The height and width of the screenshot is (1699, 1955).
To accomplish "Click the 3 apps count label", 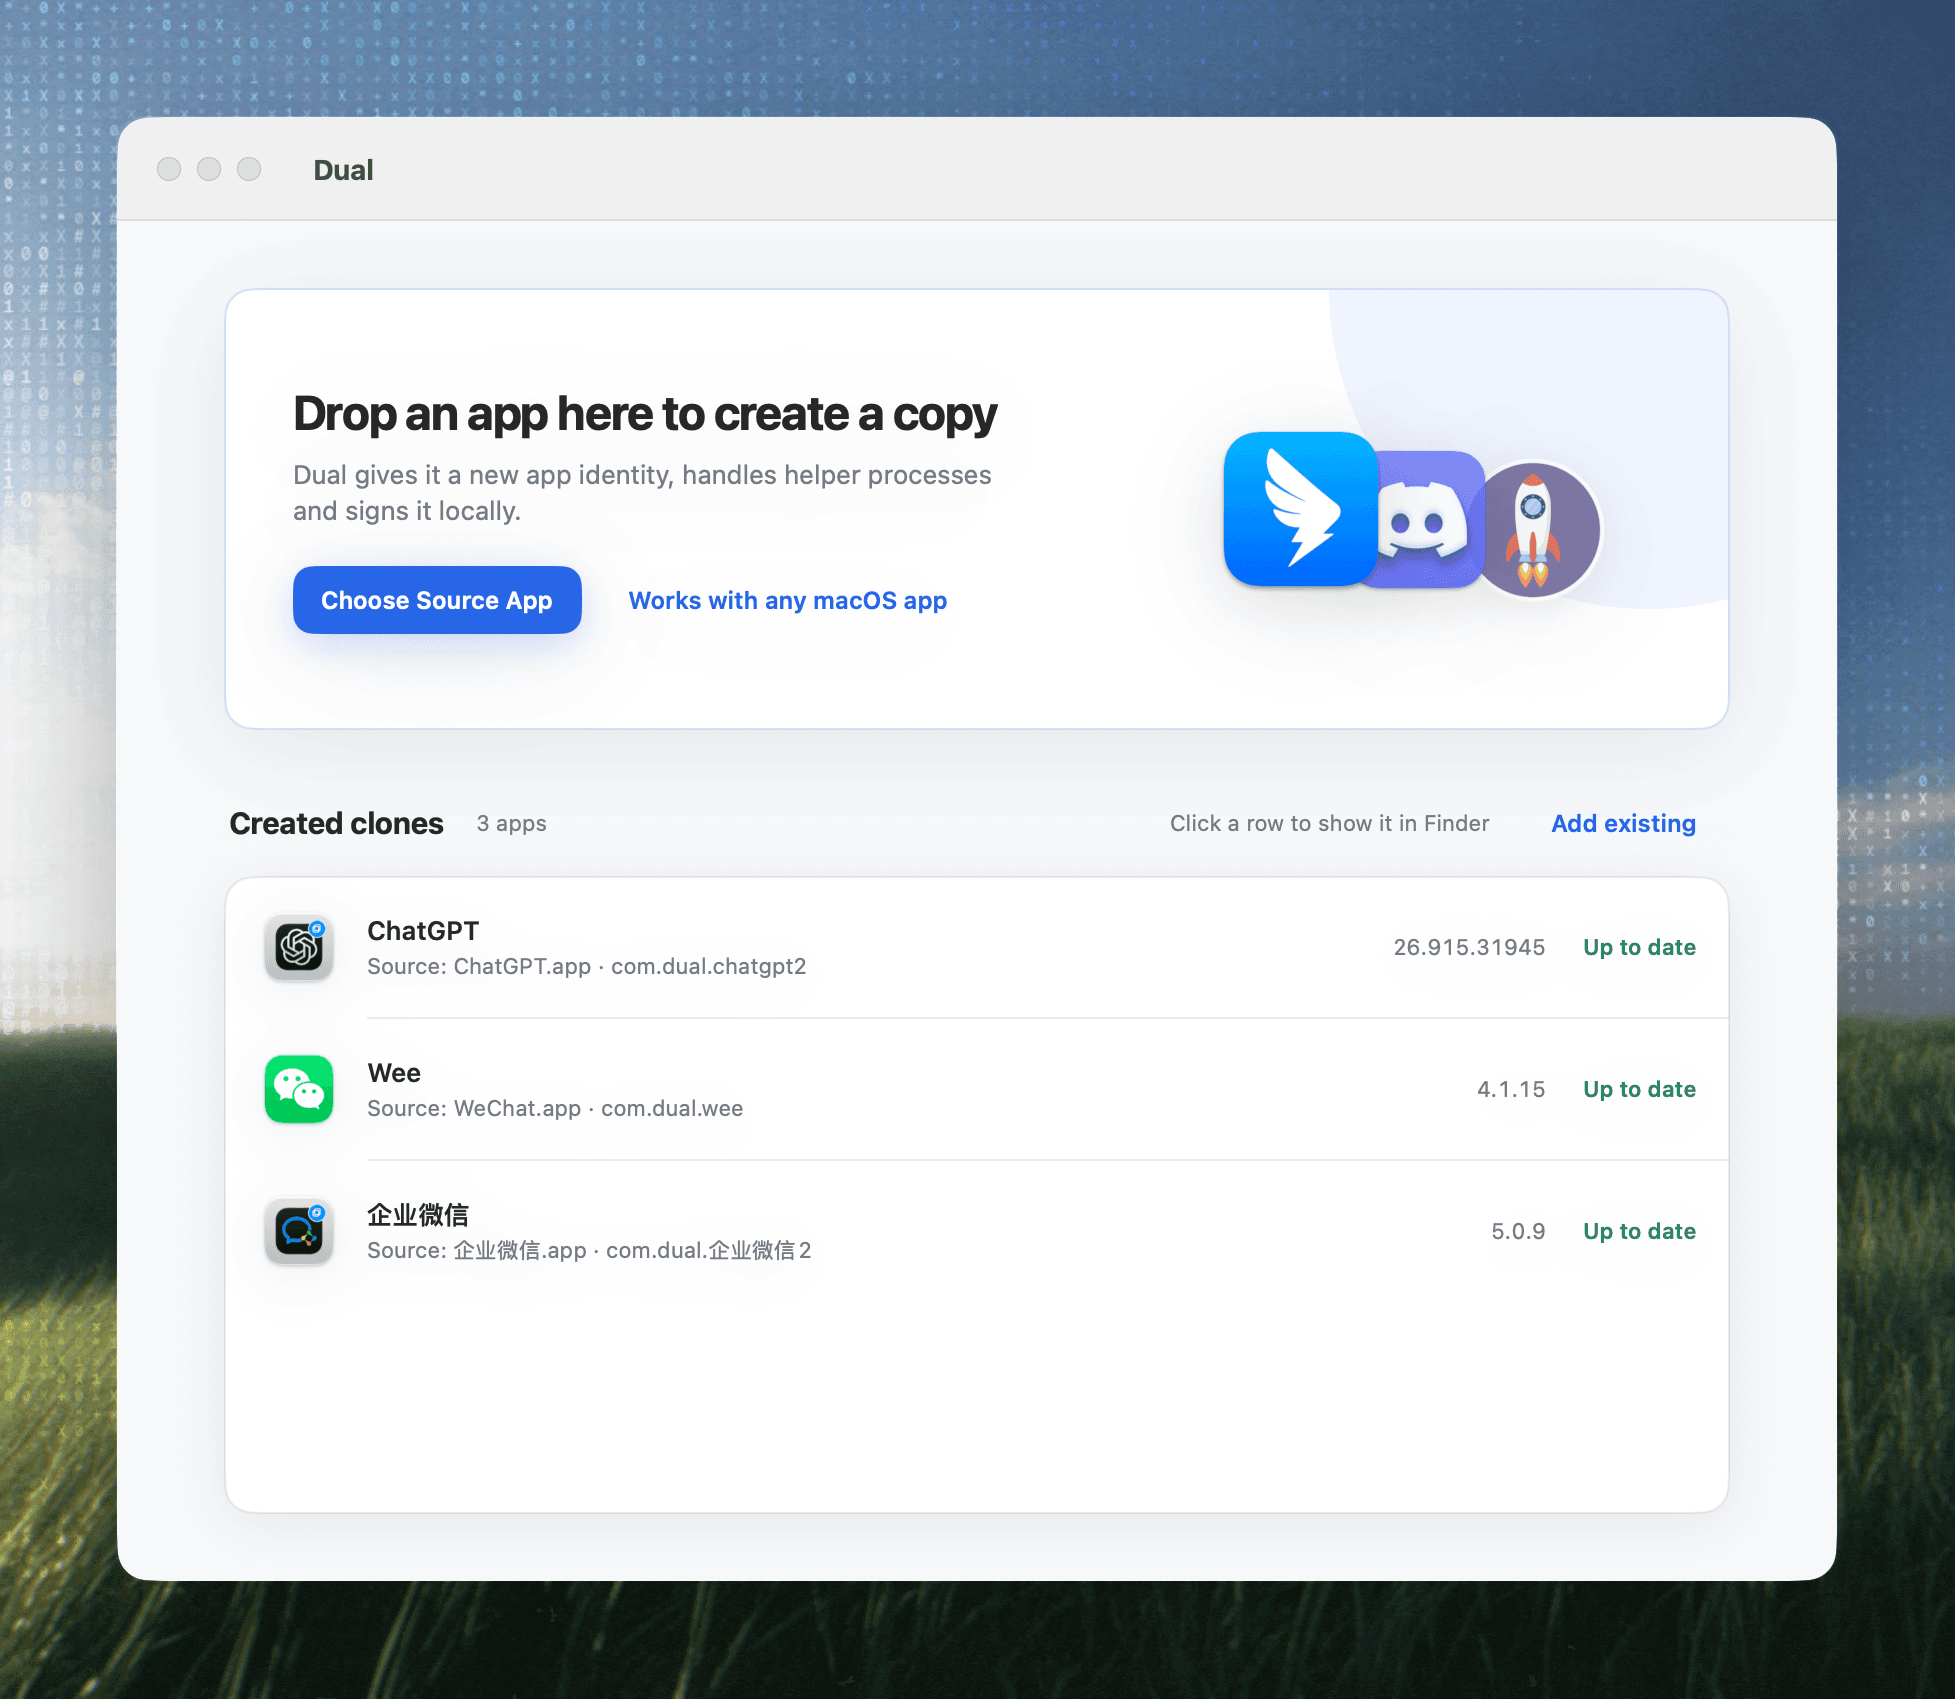I will coord(511,823).
